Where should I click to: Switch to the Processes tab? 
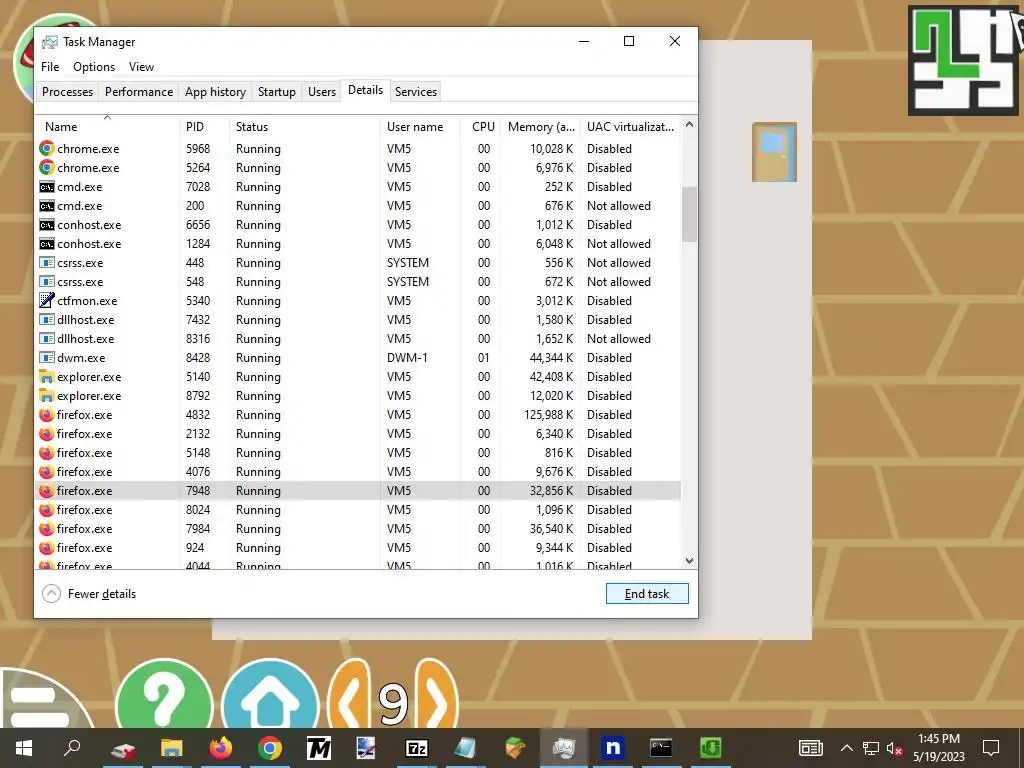click(x=67, y=91)
